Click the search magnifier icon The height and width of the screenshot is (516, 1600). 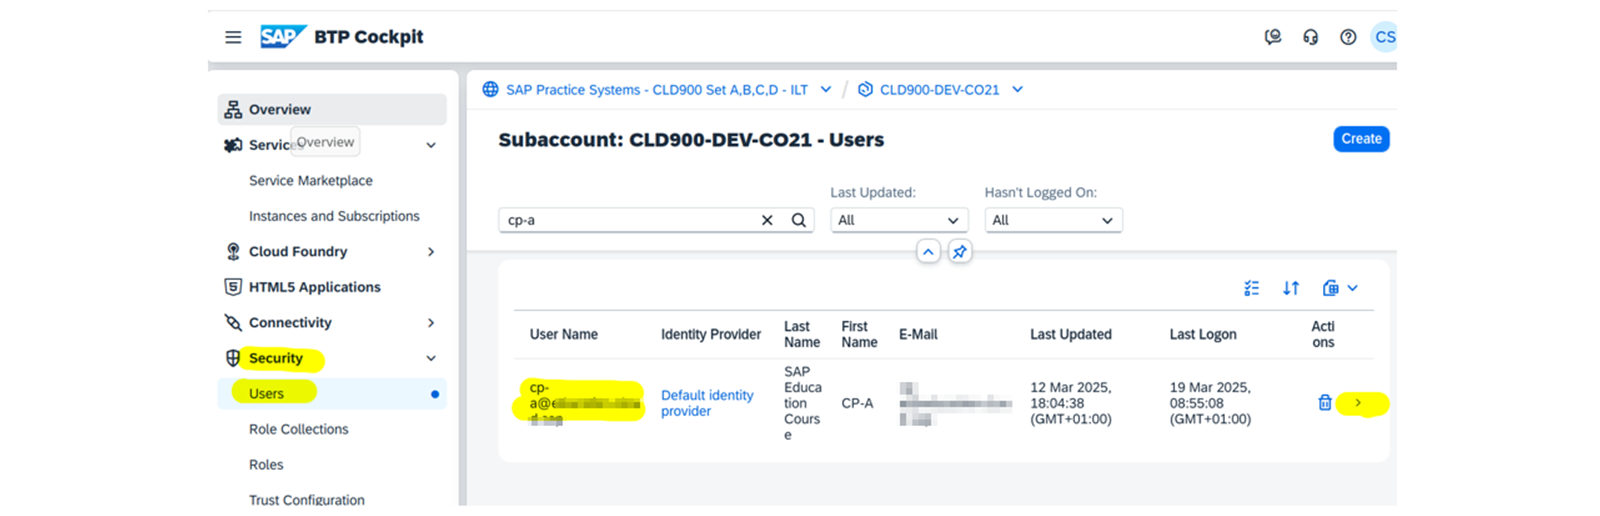click(798, 220)
